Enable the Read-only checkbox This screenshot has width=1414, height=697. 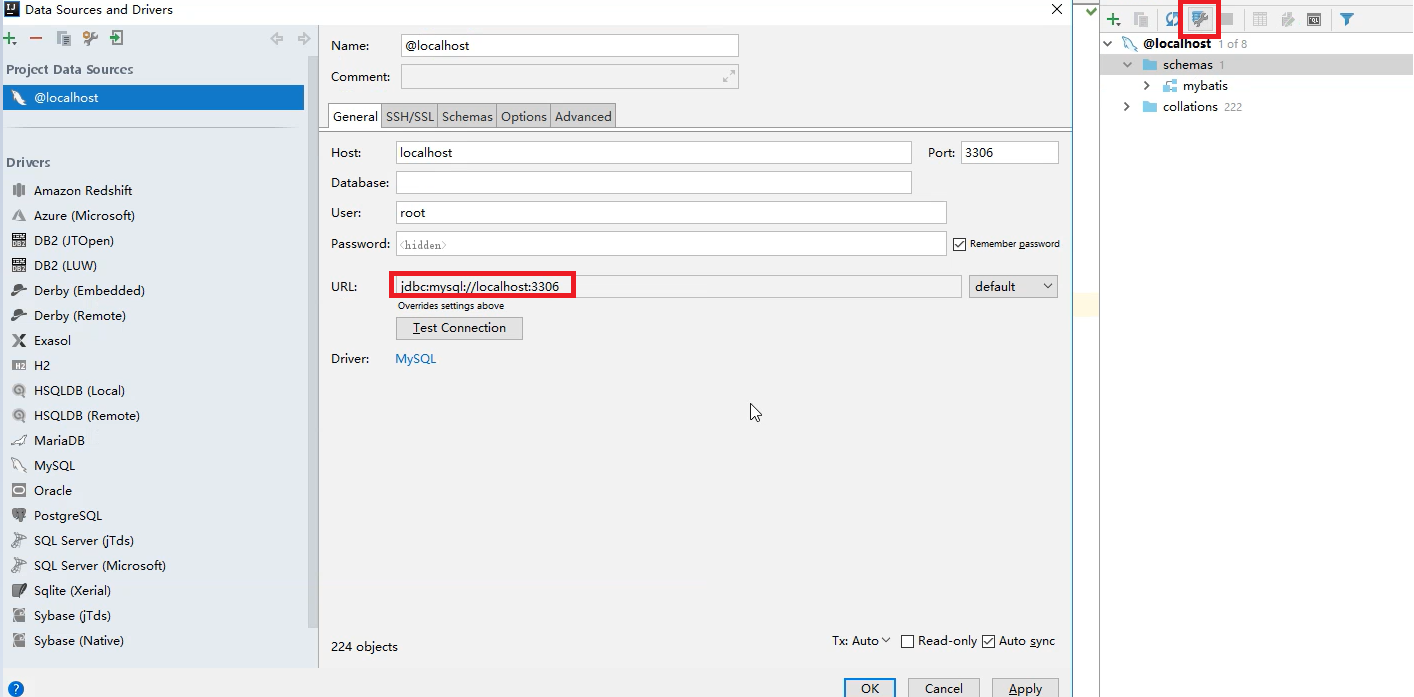tap(908, 641)
